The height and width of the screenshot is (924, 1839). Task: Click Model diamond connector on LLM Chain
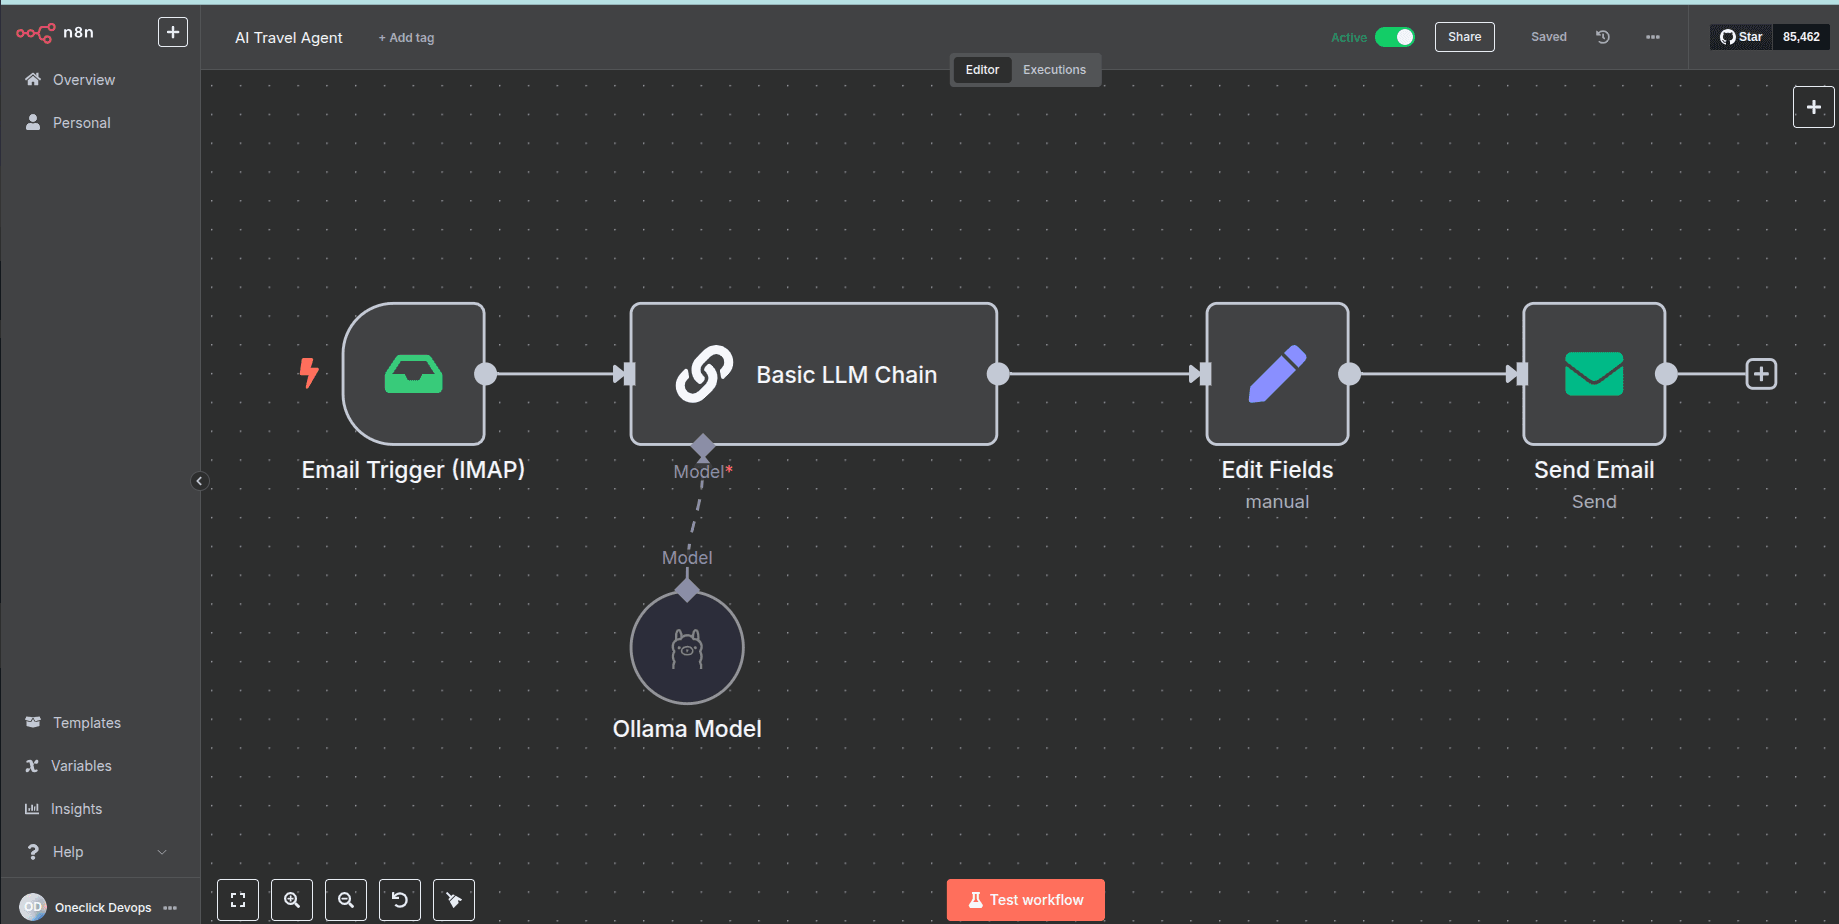pyautogui.click(x=703, y=445)
